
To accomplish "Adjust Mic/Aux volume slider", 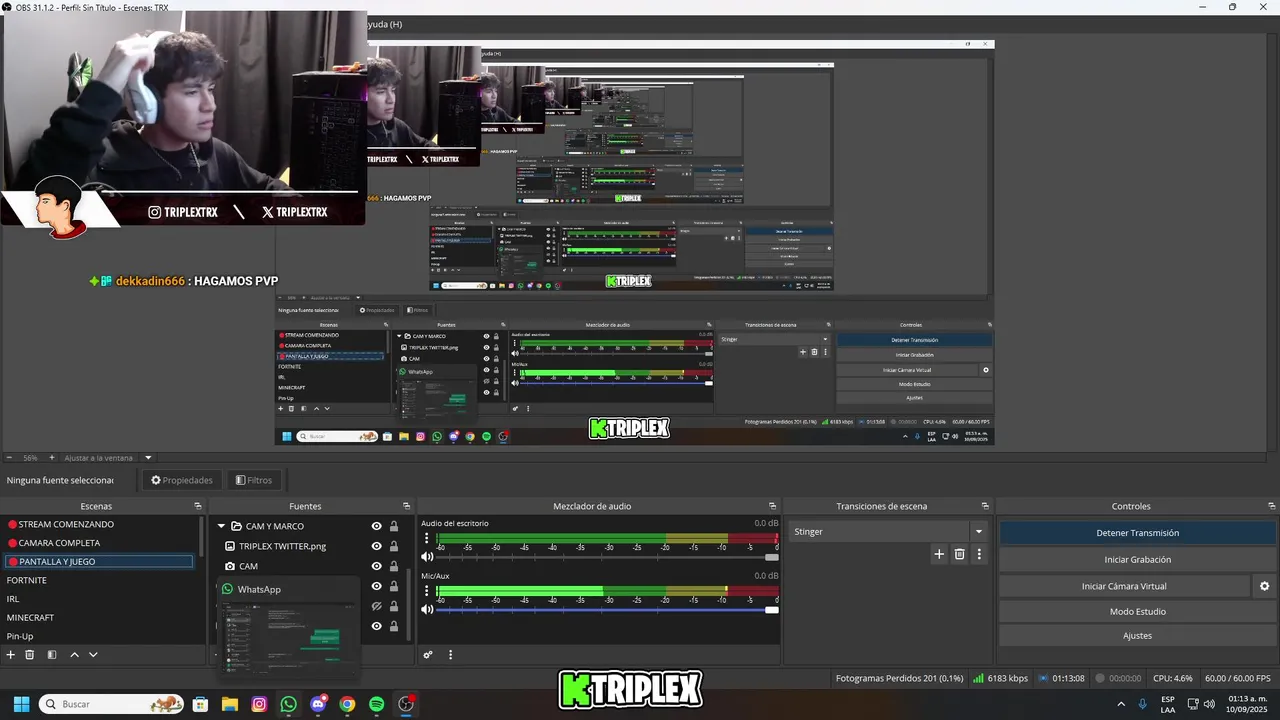I will (606, 609).
